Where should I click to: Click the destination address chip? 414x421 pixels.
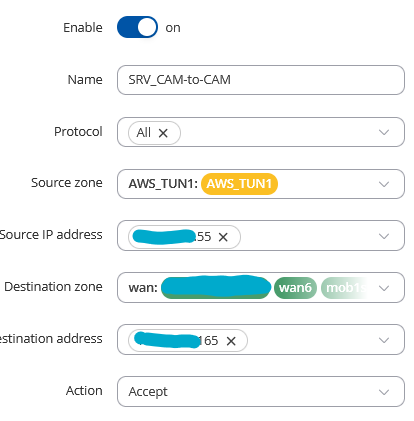tap(188, 341)
